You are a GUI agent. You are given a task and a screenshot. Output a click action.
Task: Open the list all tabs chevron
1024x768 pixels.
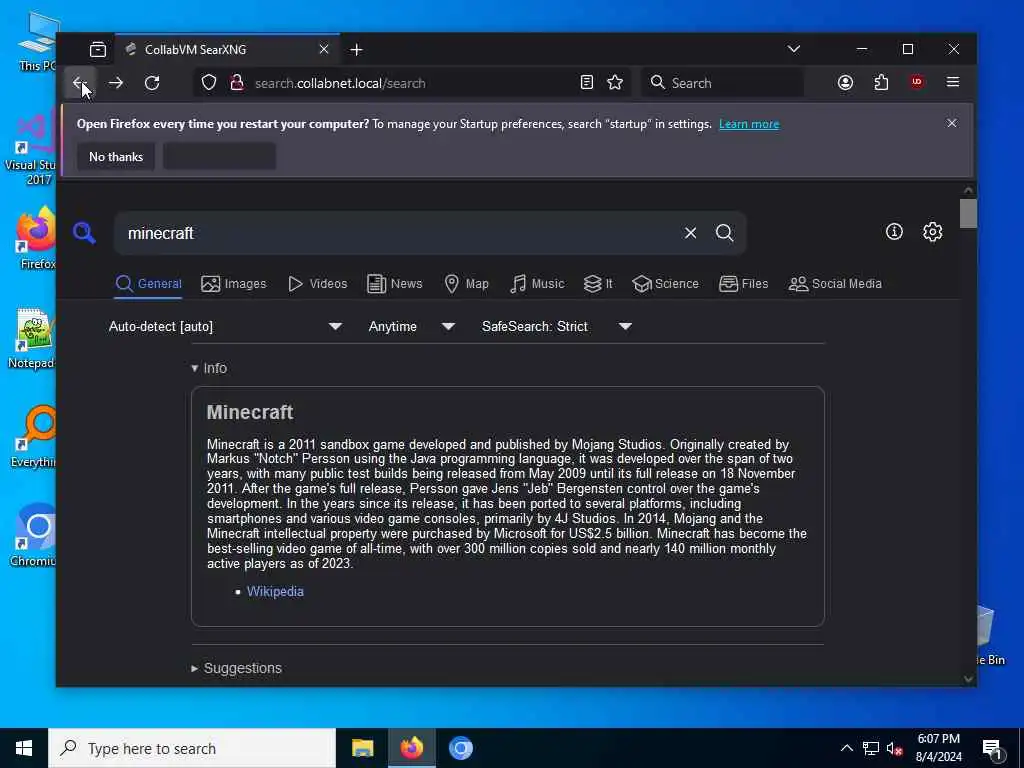pos(793,49)
